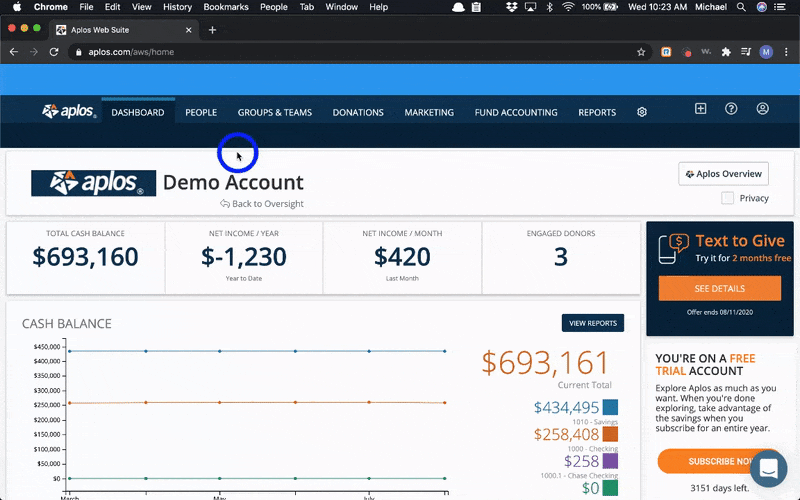The image size is (800, 500).
Task: Click the $693,161 current total value
Action: coord(545,363)
